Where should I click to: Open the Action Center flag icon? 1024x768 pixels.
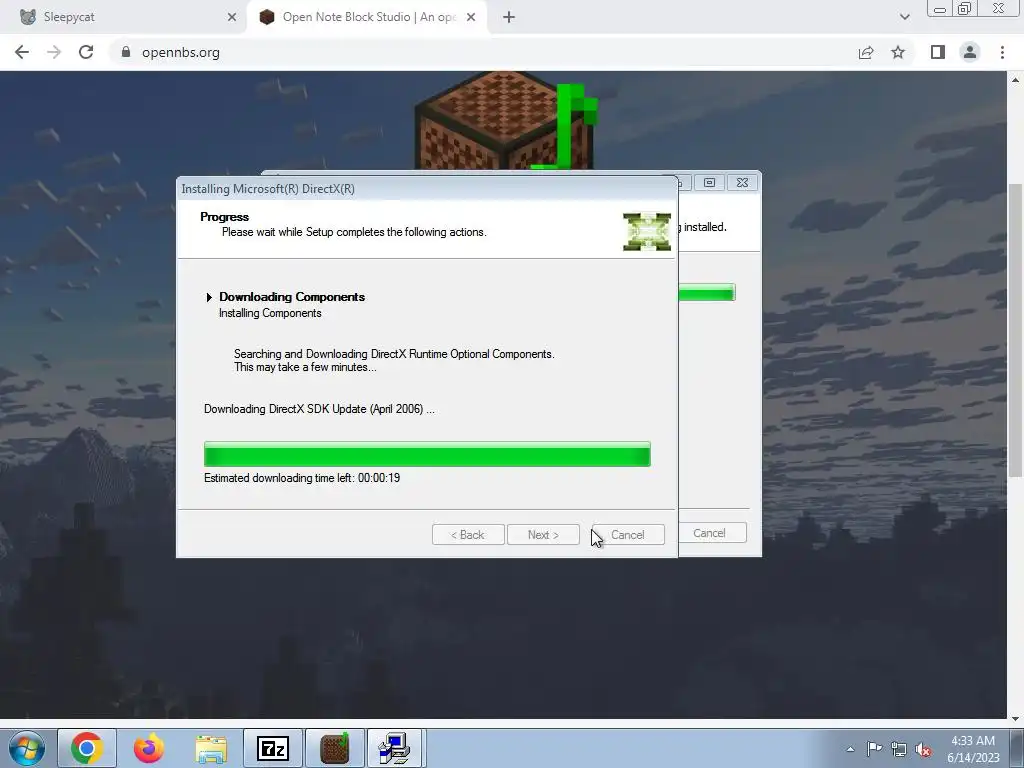pyautogui.click(x=874, y=749)
